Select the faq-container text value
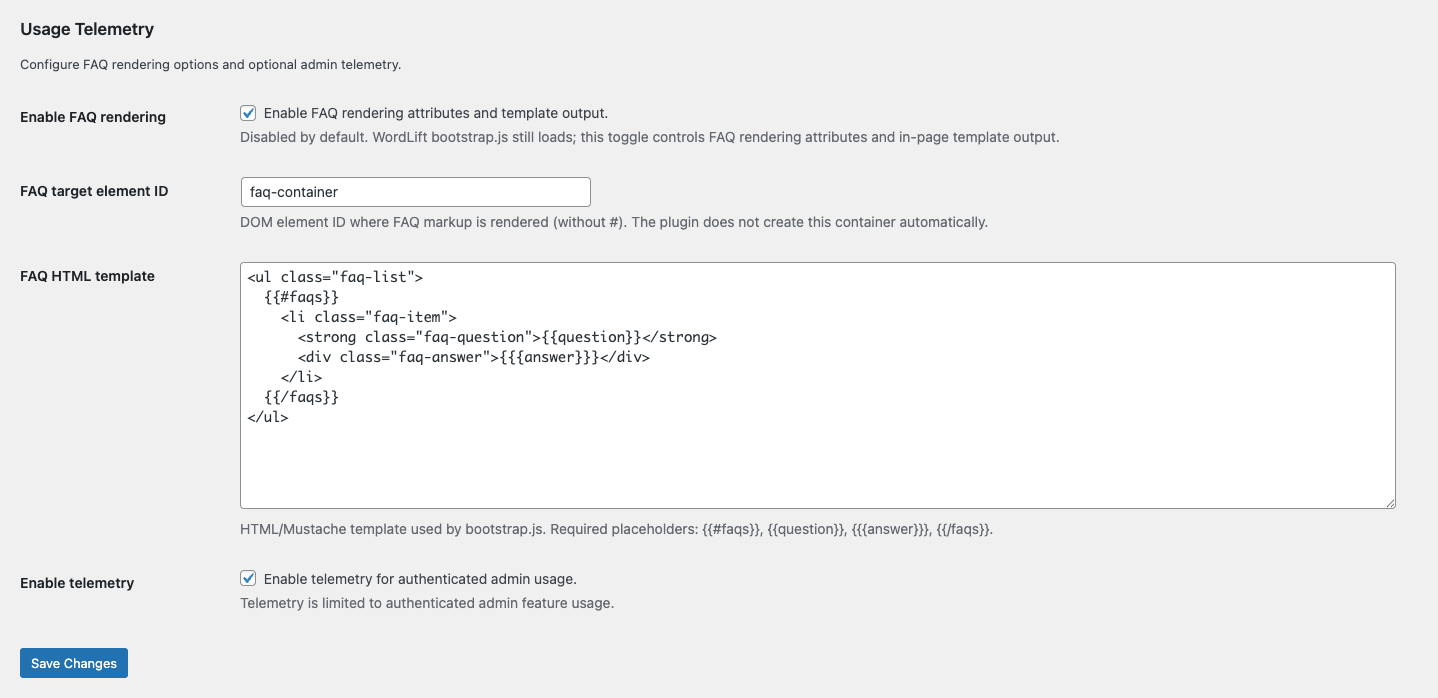Image resolution: width=1438 pixels, height=698 pixels. [297, 191]
